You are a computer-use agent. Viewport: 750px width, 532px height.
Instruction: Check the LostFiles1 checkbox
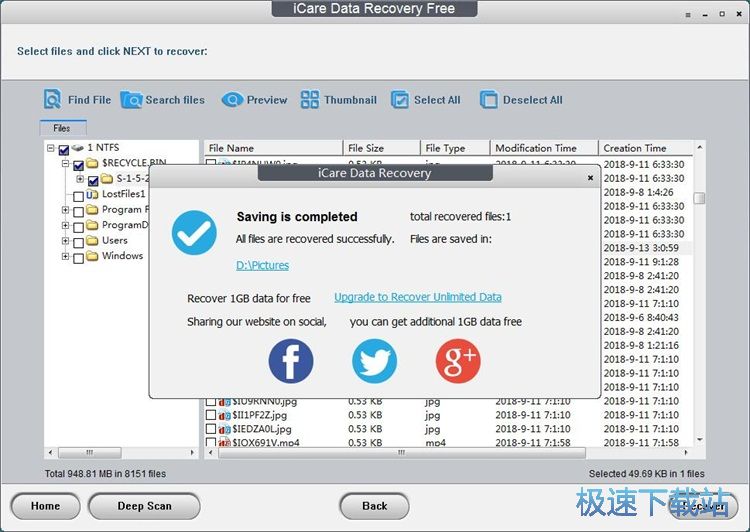point(78,196)
